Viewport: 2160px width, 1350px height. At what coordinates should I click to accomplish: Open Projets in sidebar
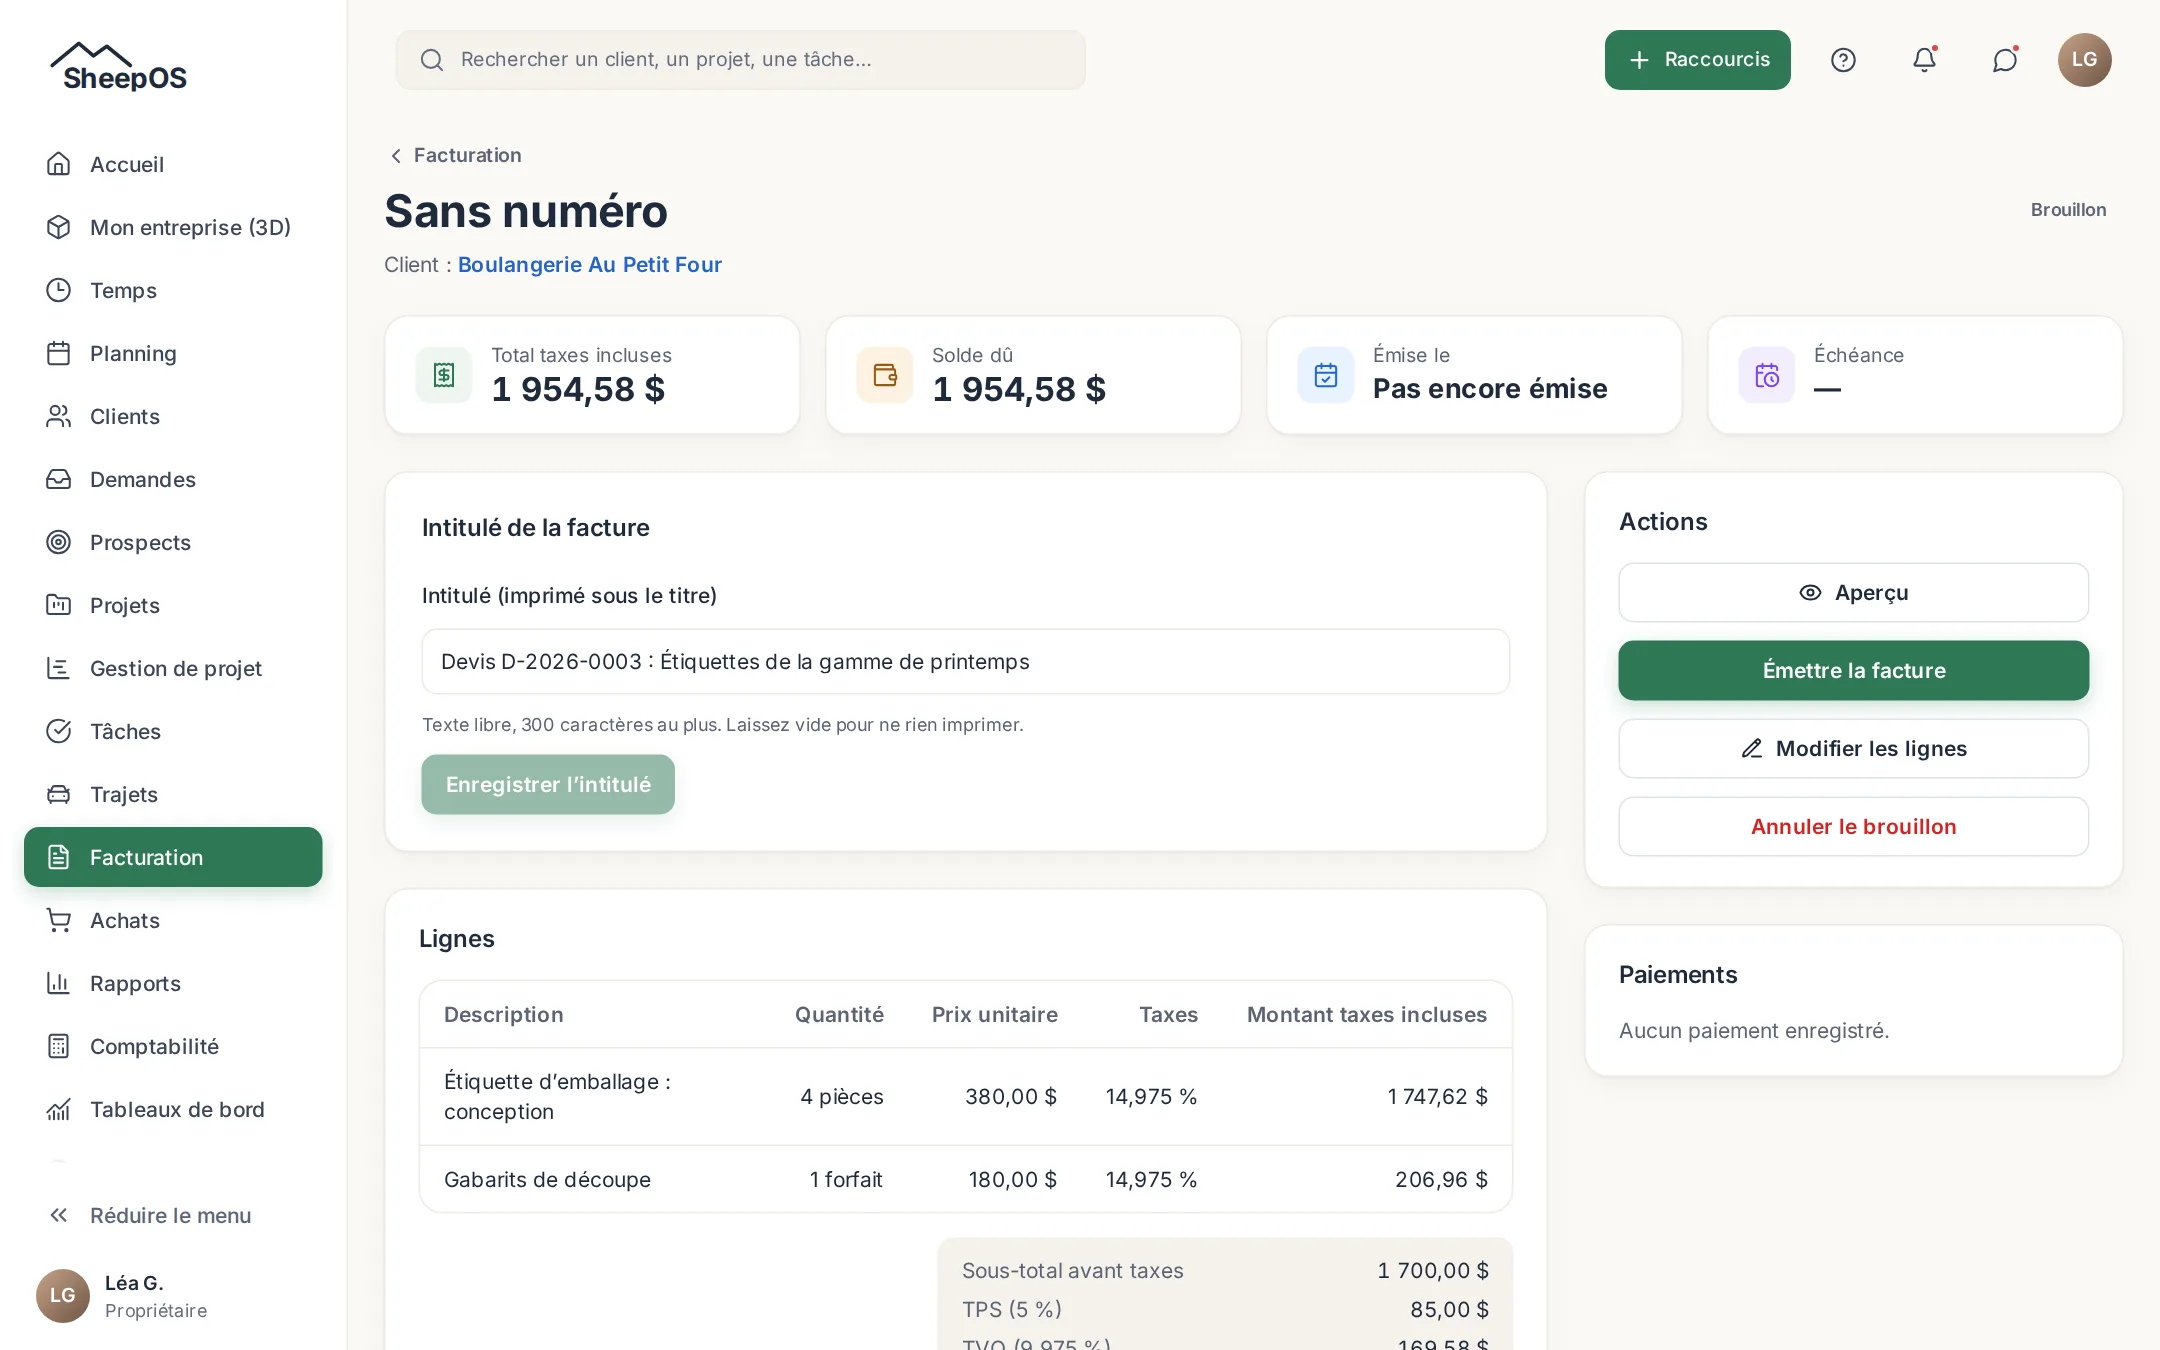pyautogui.click(x=173, y=605)
